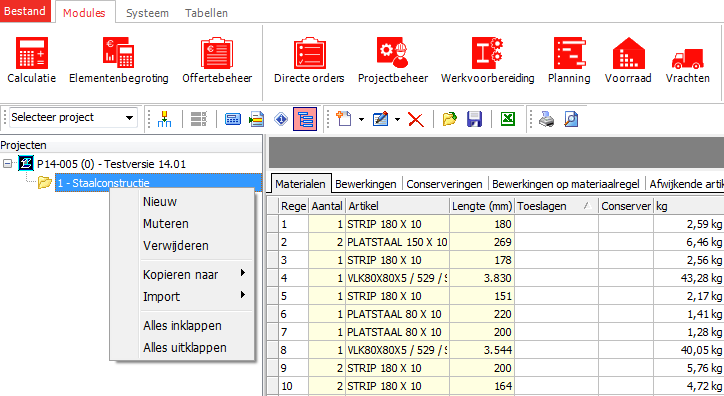724x396 pixels.
Task: Switch to the Modules ribbon tab
Action: [x=84, y=13]
